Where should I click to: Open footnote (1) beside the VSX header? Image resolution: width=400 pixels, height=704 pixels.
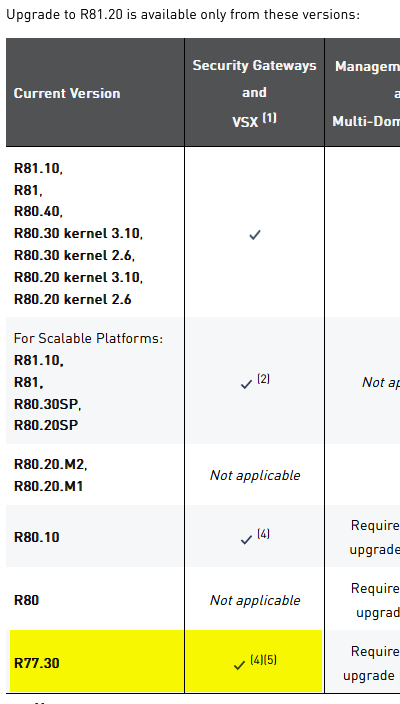pos(269,118)
